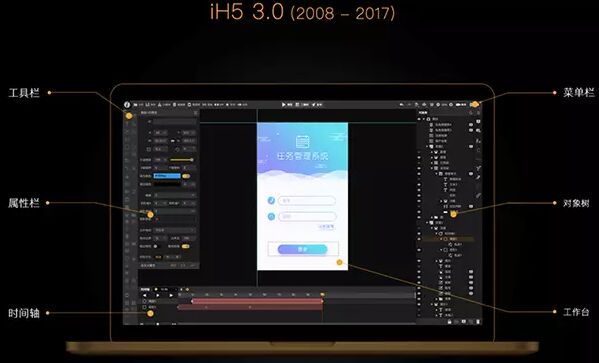Click the play preview icon in the top menu bar
Viewport: 599px width, 363px height.
pos(284,104)
